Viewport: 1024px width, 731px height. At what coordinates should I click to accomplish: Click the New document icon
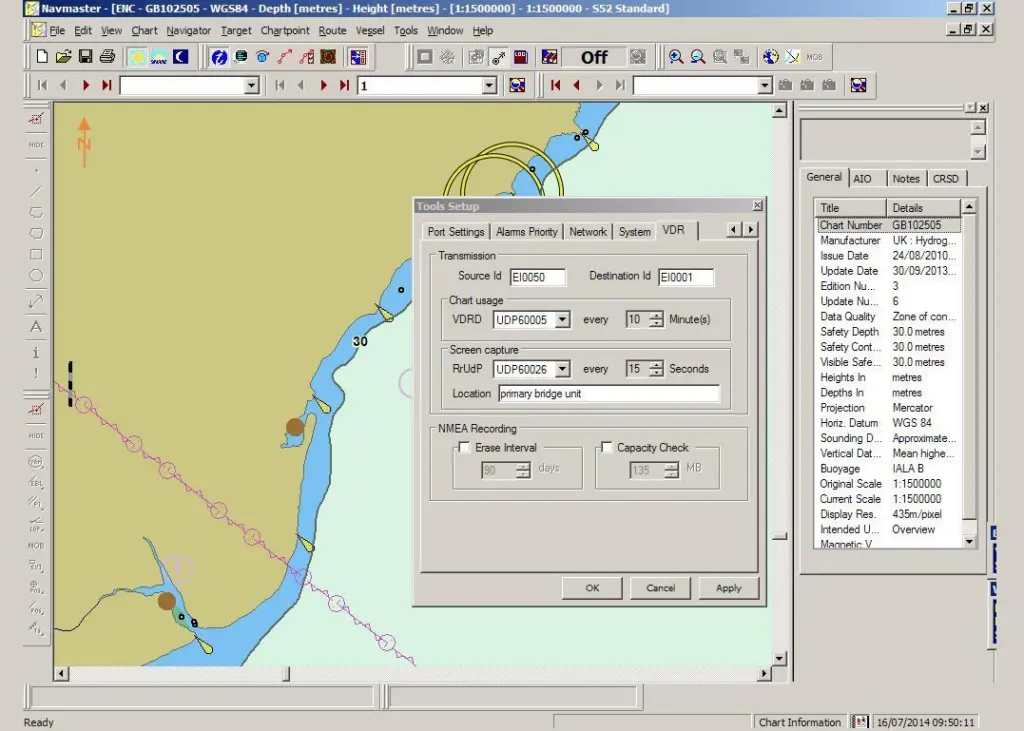(x=42, y=57)
